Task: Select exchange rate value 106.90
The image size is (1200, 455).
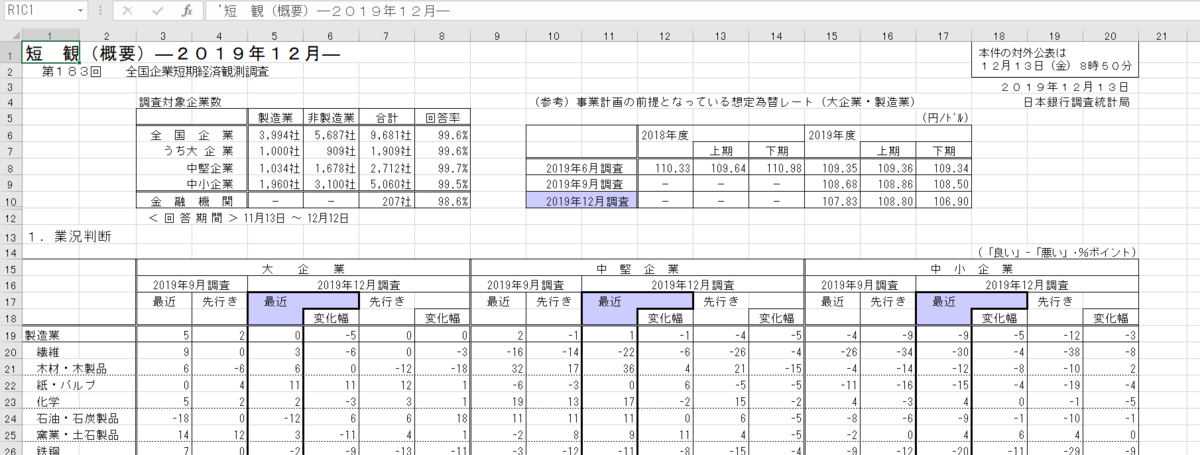Action: [945, 201]
